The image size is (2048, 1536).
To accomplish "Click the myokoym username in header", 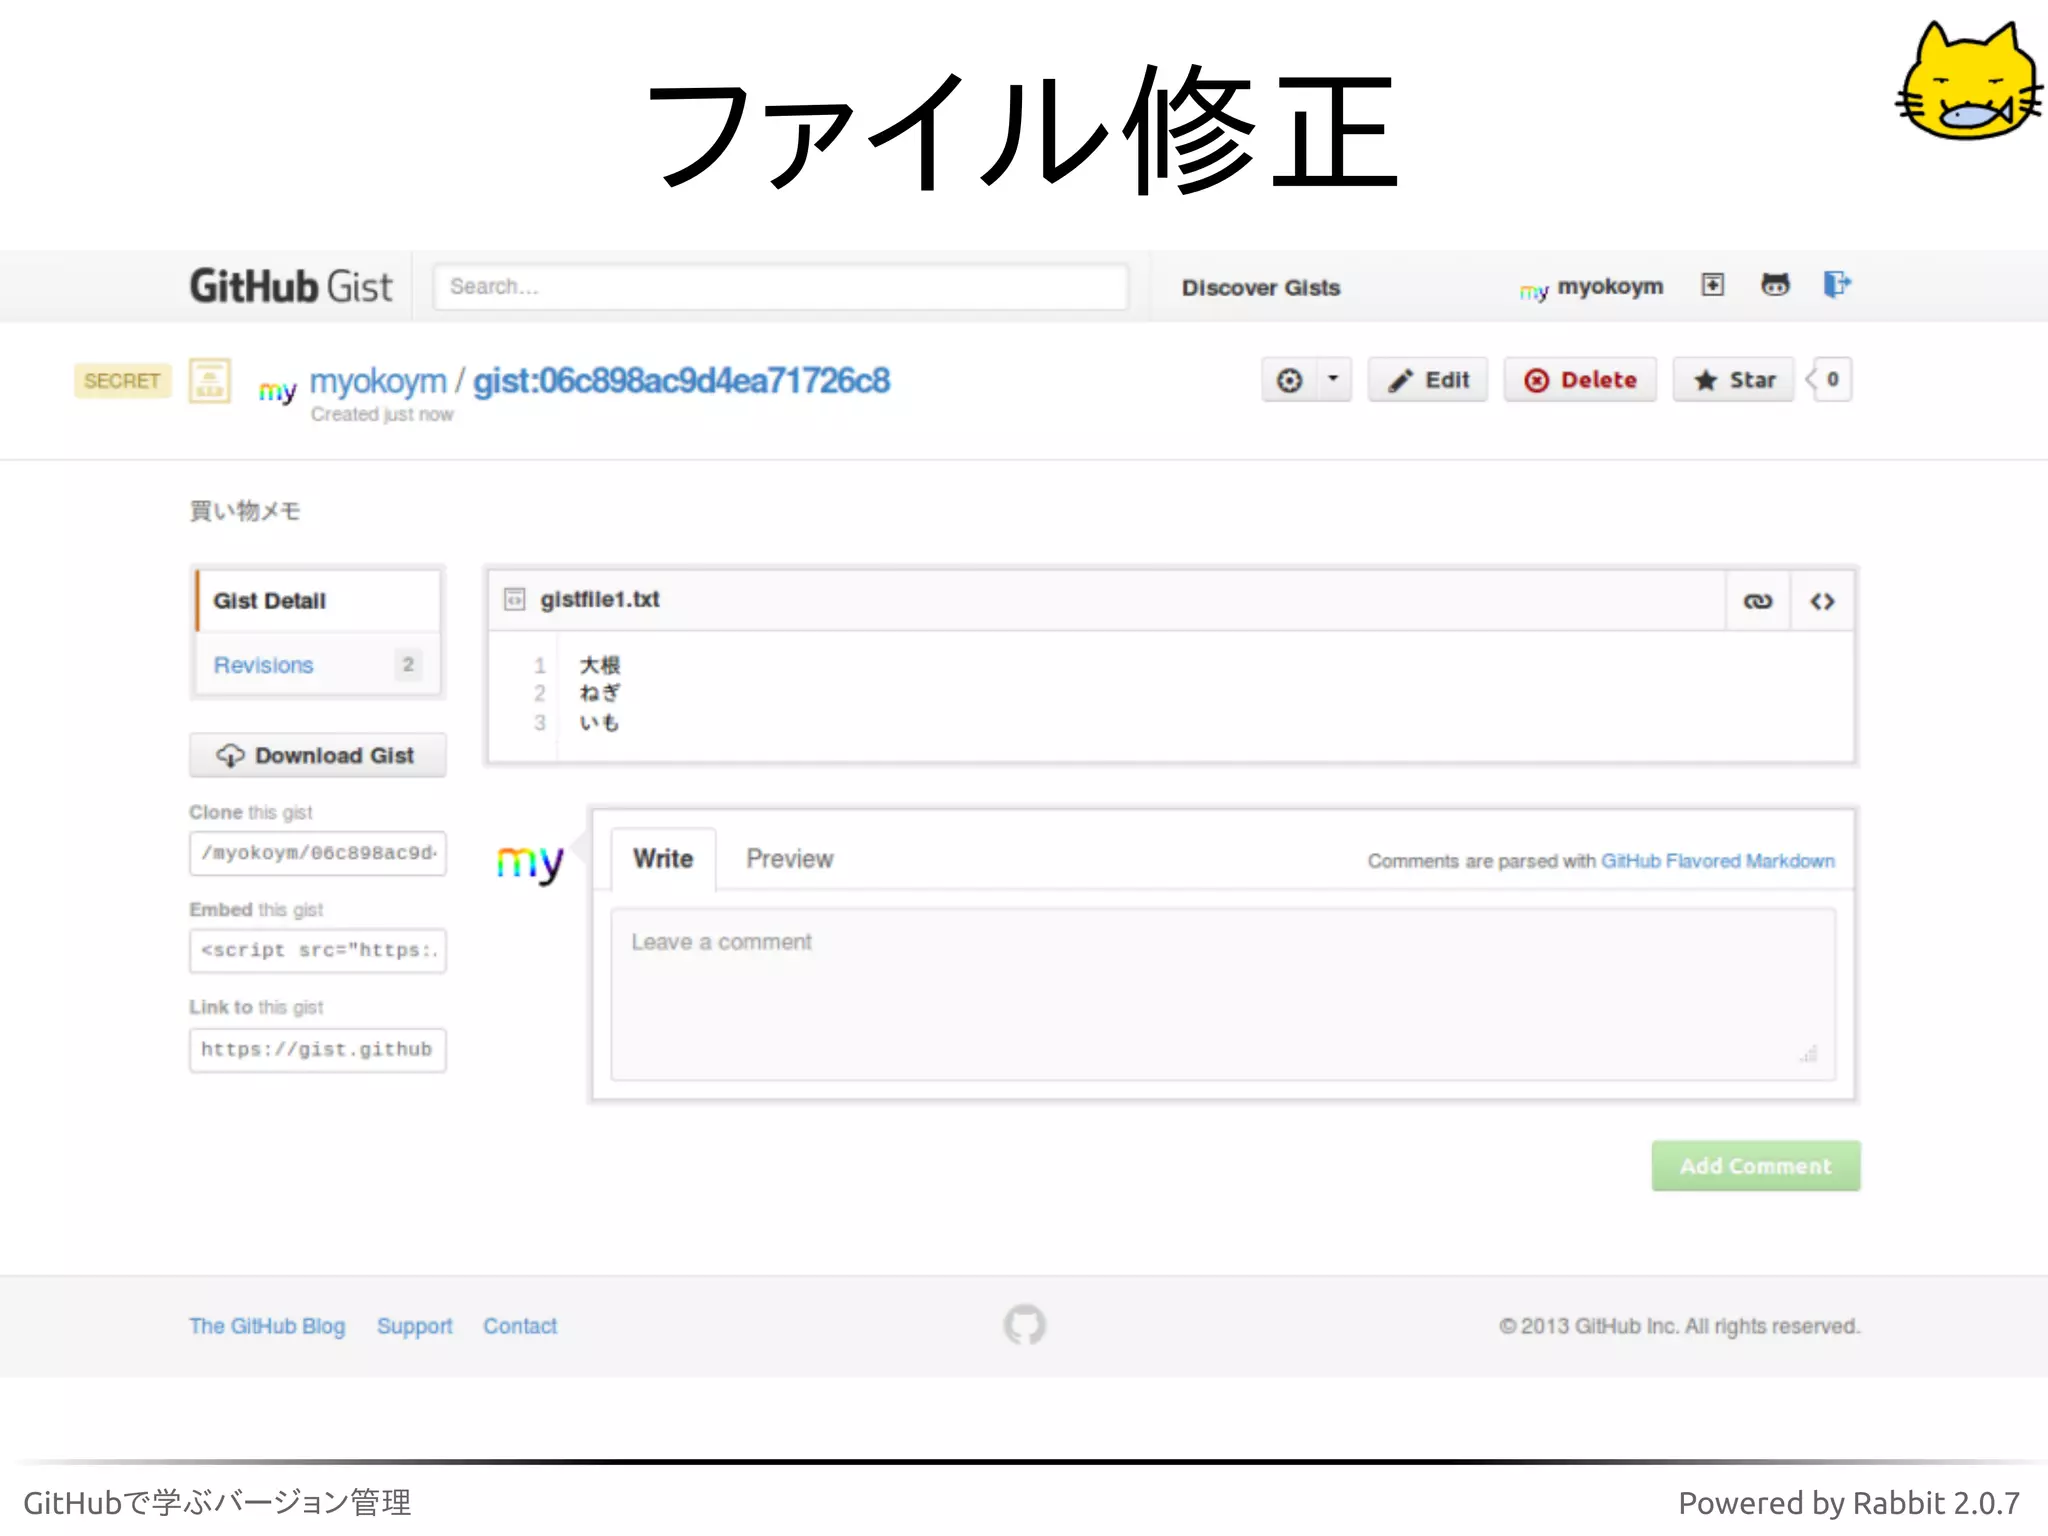I will pos(1610,287).
